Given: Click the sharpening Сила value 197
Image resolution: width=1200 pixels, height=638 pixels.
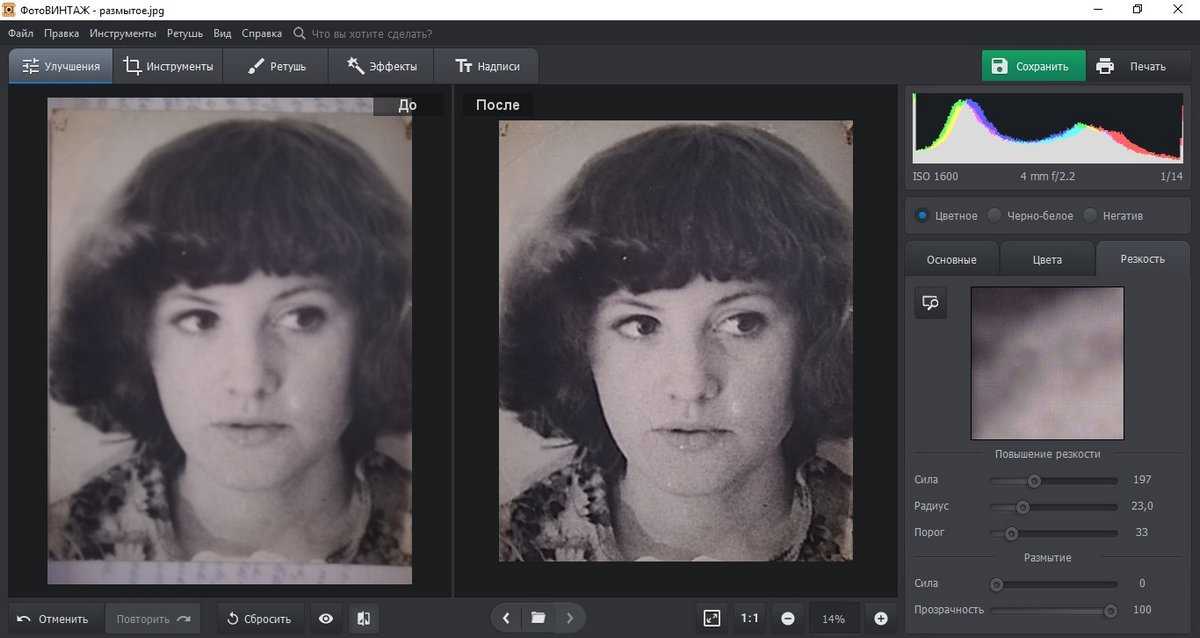Looking at the screenshot, I should (1142, 480).
